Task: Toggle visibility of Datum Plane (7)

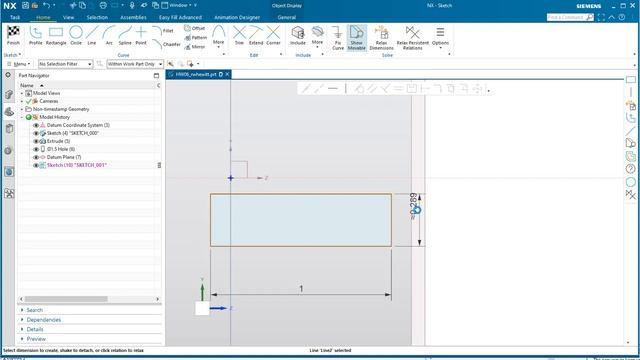Action: [36, 157]
